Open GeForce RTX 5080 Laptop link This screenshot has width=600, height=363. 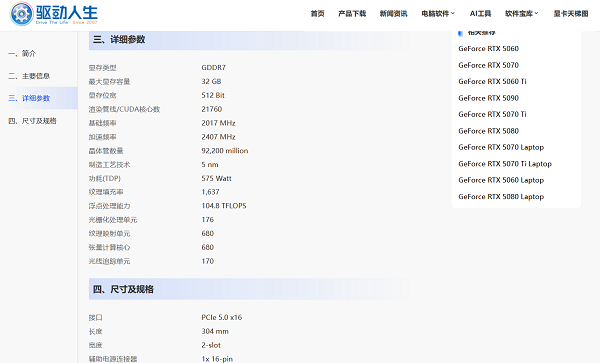tap(501, 197)
